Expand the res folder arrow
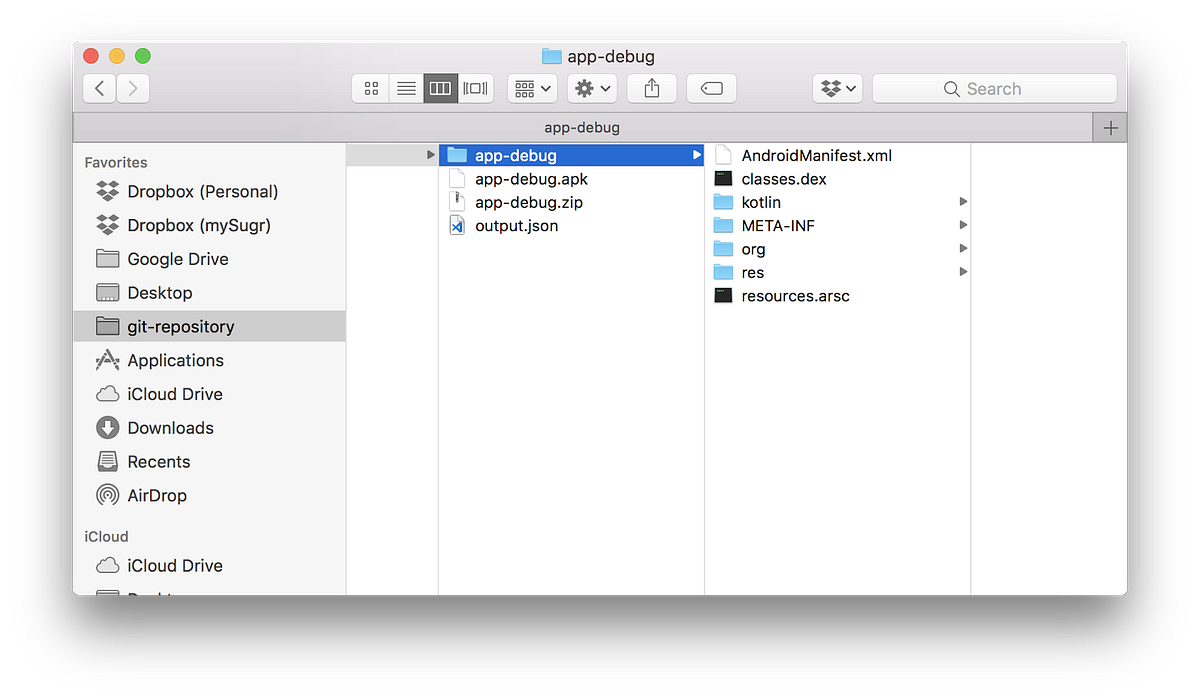 pyautogui.click(x=963, y=272)
